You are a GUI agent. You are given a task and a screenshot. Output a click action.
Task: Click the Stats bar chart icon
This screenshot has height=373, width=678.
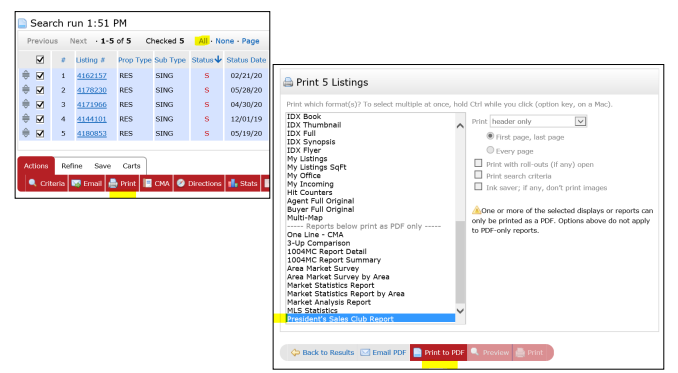tap(233, 183)
